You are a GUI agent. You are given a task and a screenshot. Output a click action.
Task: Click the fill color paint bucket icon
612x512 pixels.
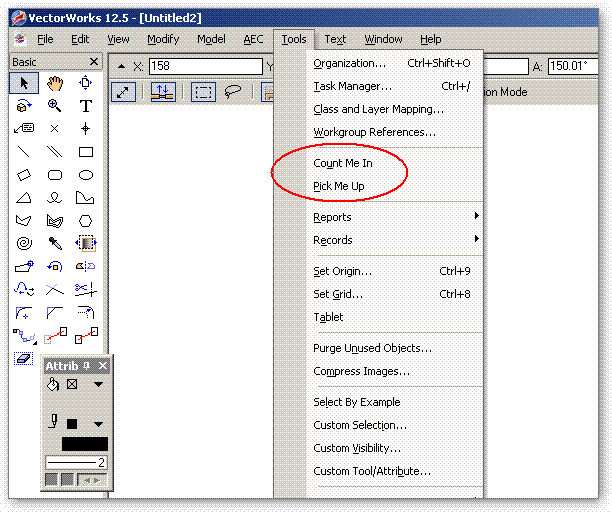coord(53,384)
